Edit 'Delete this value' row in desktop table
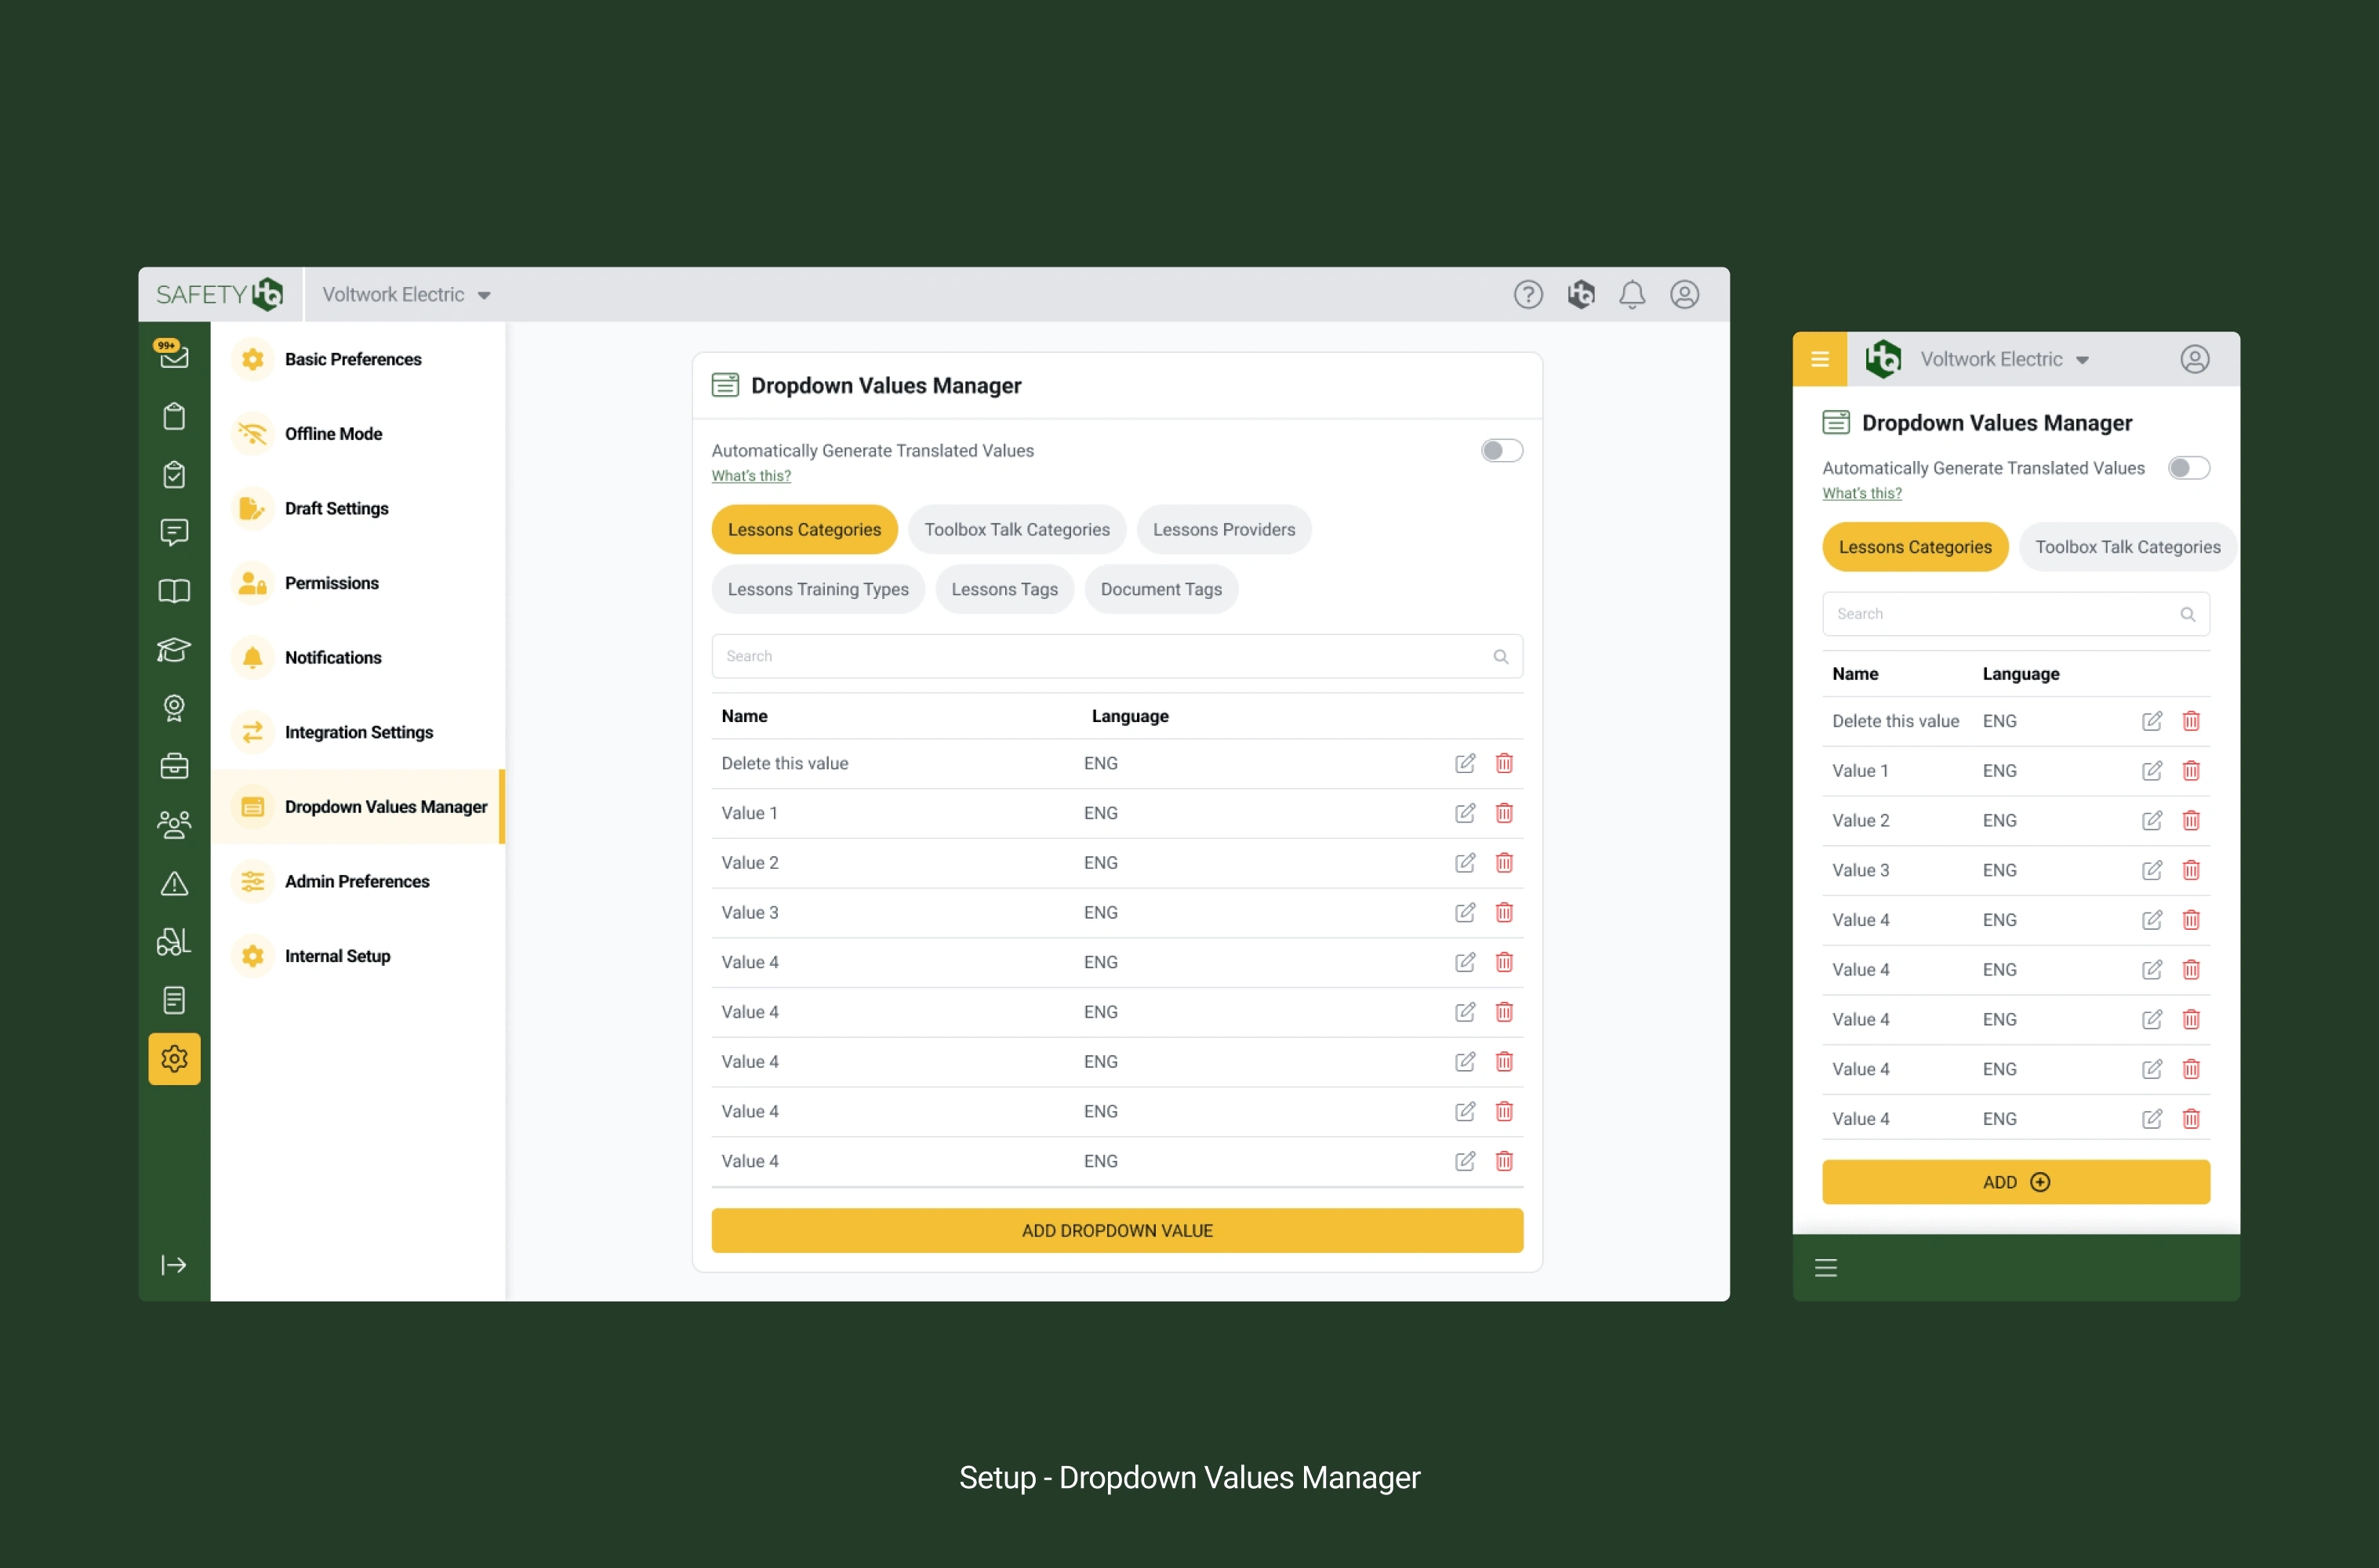 point(1464,764)
